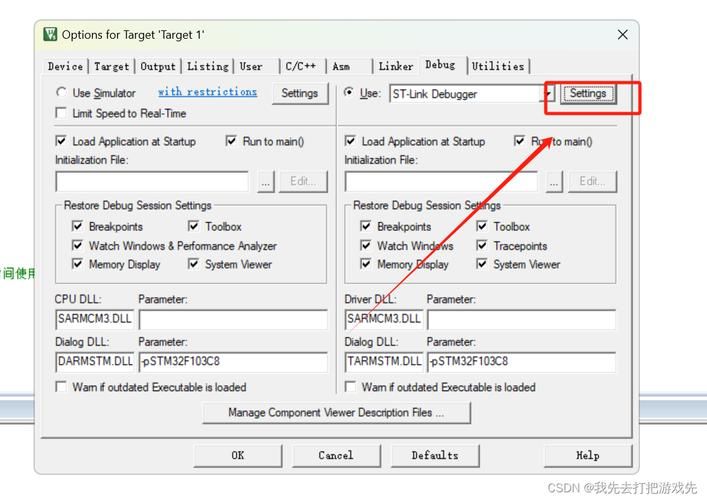The width and height of the screenshot is (707, 500).
Task: Browse for left Initialization File with ... button
Action: 265,181
